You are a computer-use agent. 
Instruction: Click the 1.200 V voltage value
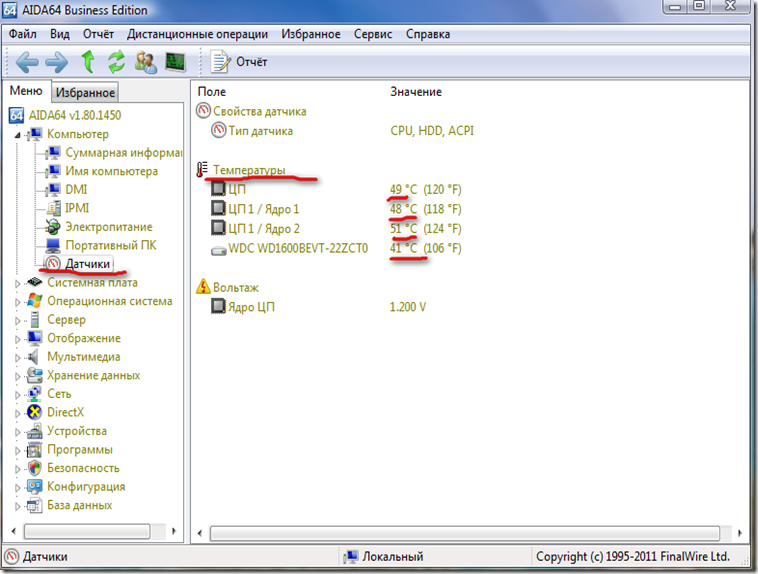tap(408, 307)
